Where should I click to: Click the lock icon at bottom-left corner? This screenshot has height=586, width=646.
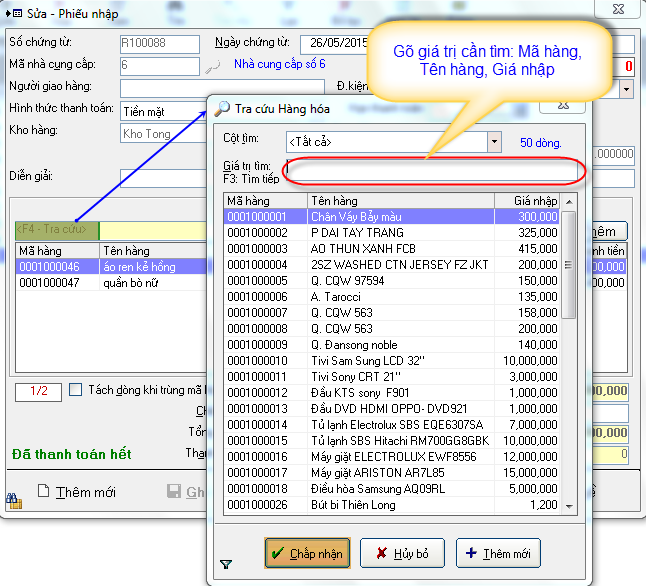[14, 501]
